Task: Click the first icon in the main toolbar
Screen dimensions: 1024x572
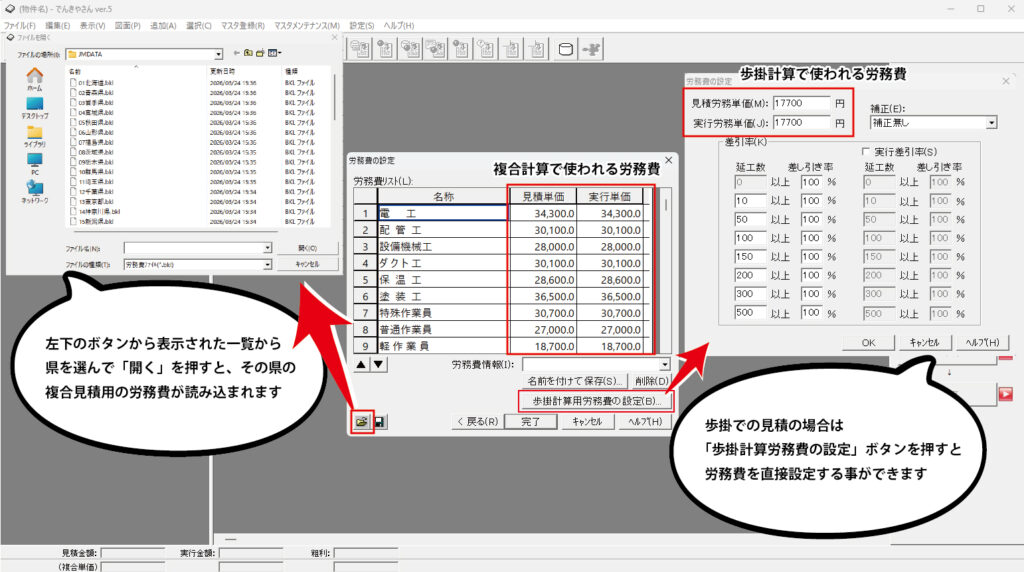Action: (360, 50)
